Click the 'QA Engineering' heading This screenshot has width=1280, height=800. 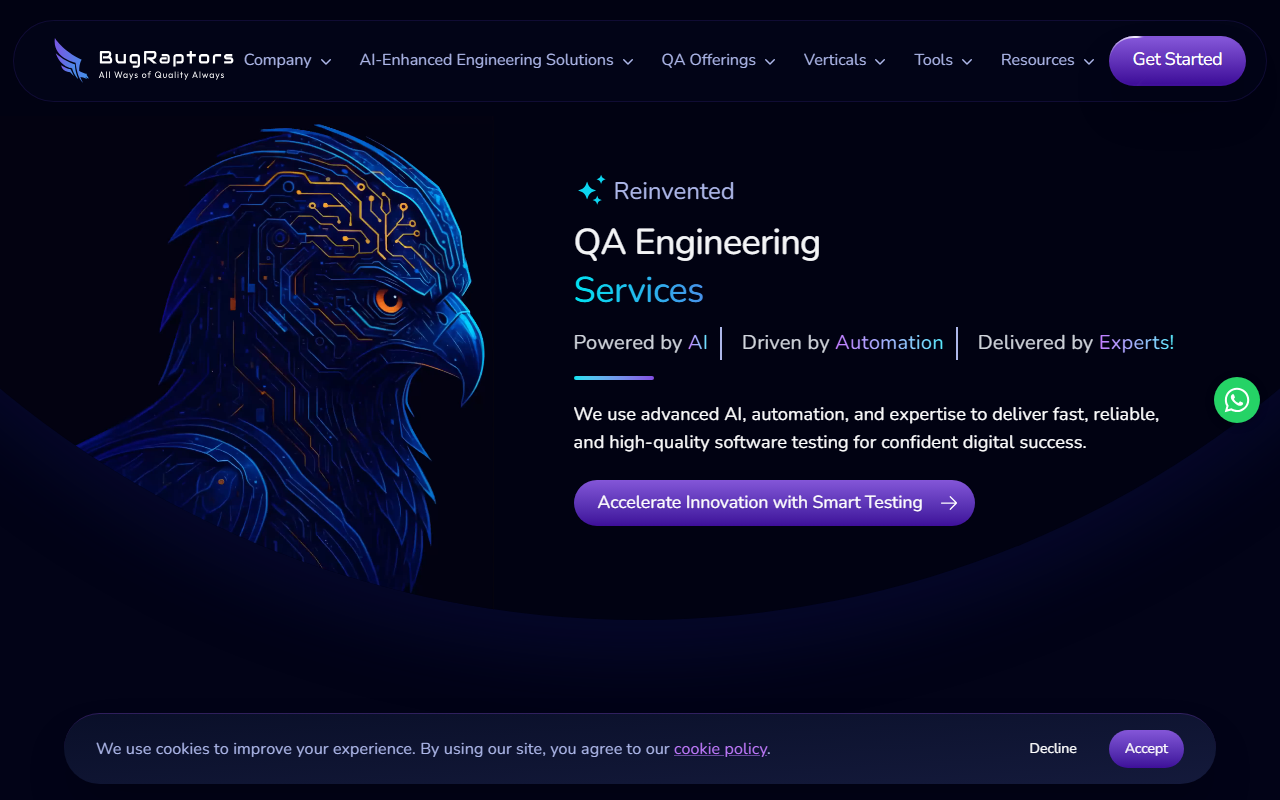coord(697,242)
